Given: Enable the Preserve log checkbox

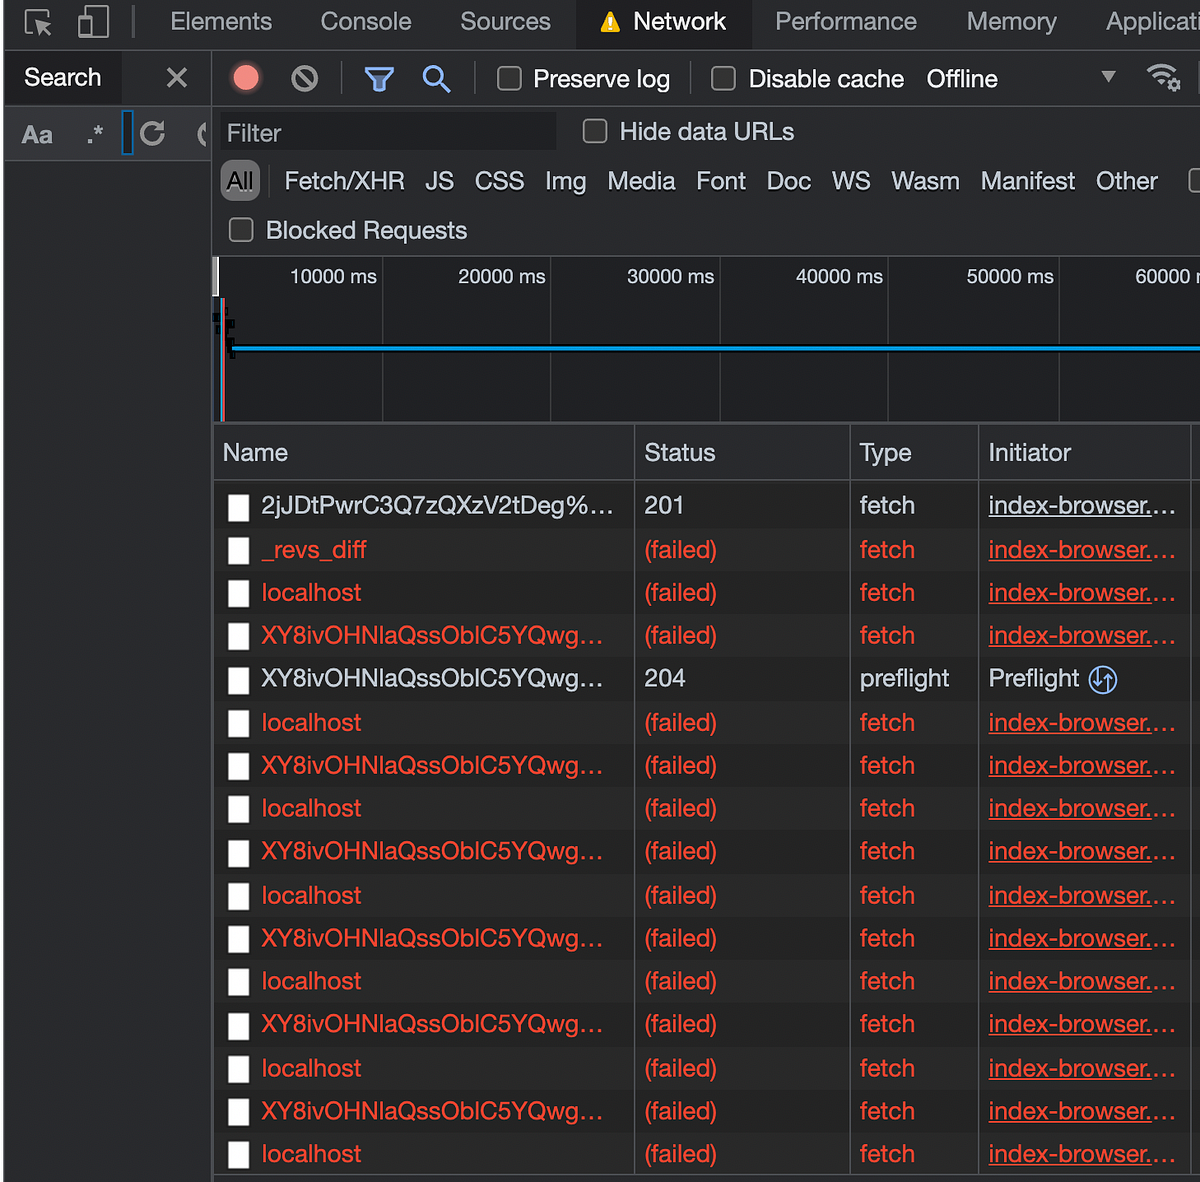Looking at the screenshot, I should tap(509, 78).
